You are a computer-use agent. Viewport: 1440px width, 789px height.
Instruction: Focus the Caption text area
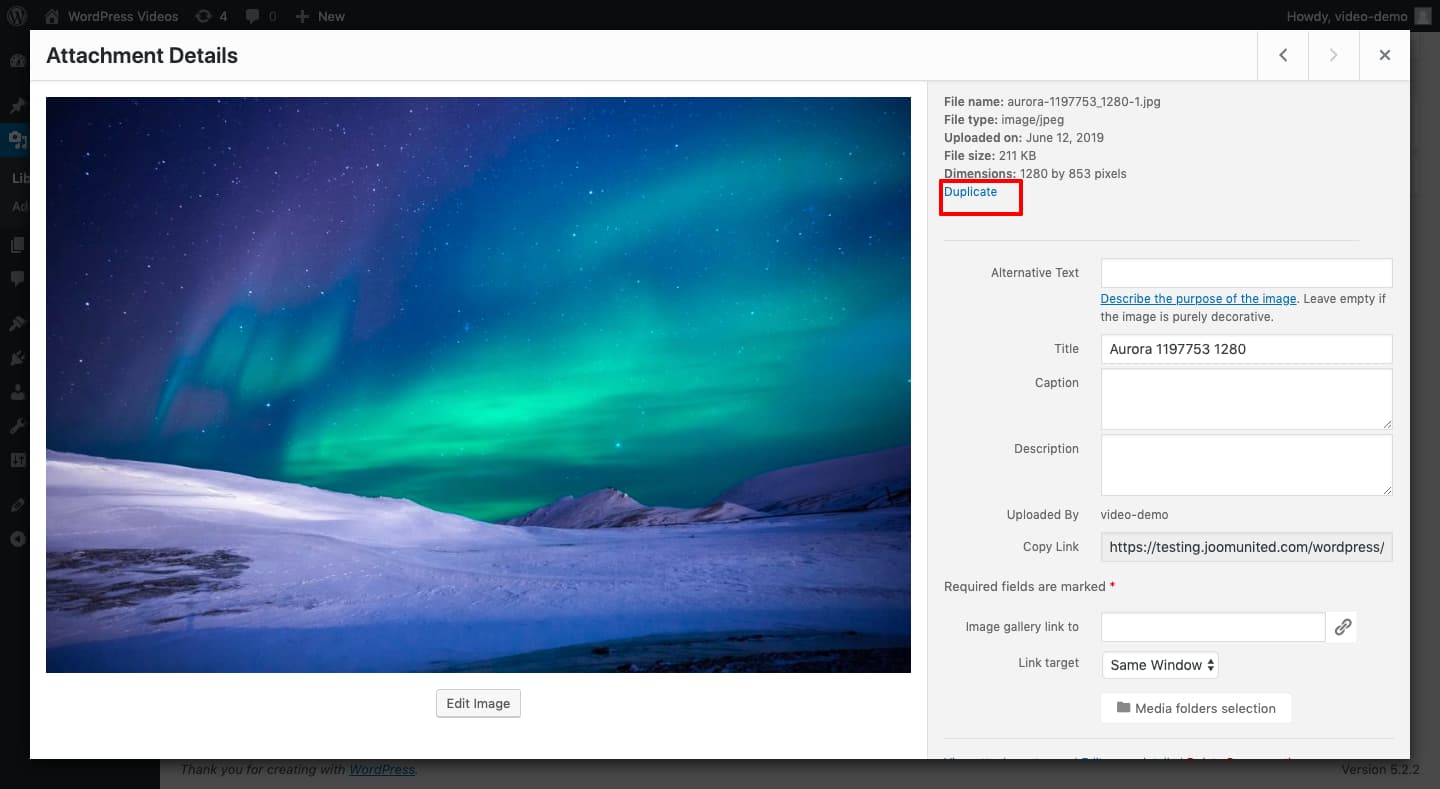(x=1246, y=399)
